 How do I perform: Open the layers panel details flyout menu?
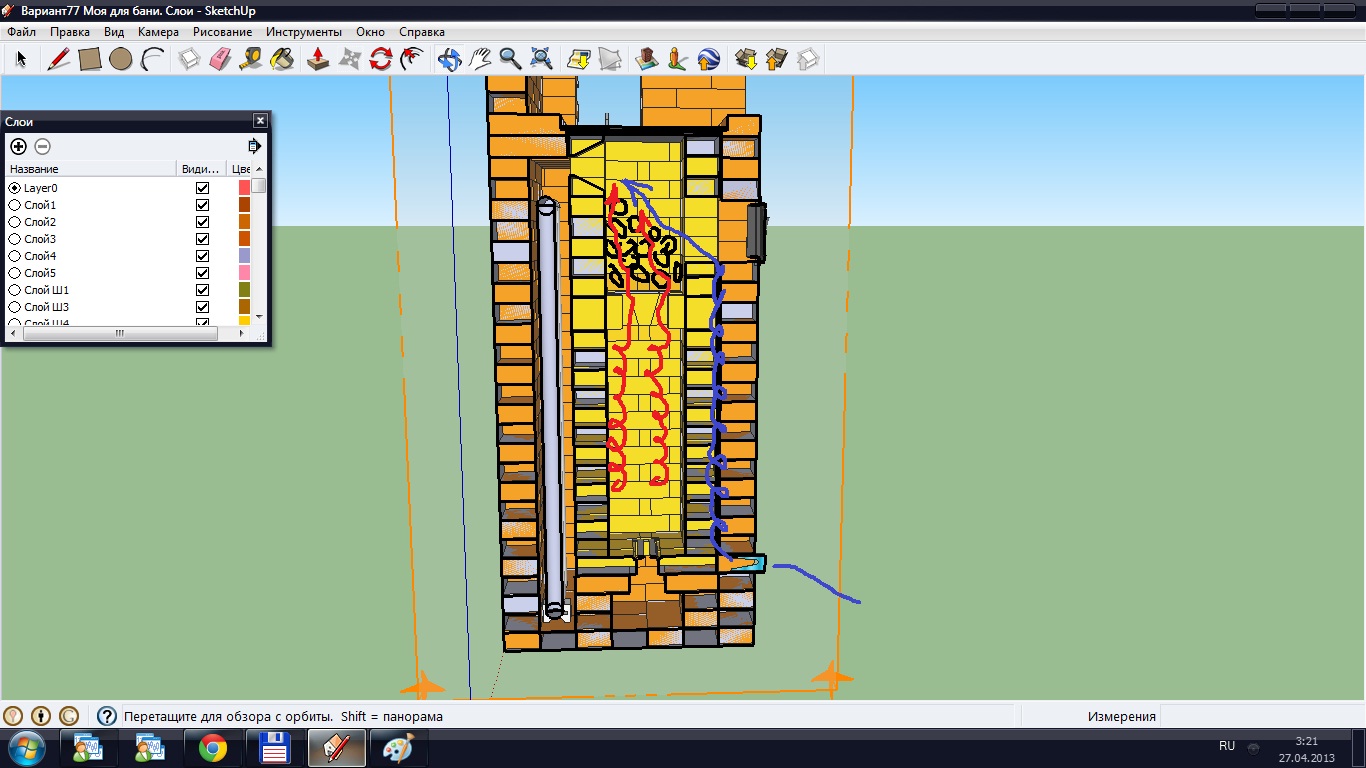[x=254, y=146]
